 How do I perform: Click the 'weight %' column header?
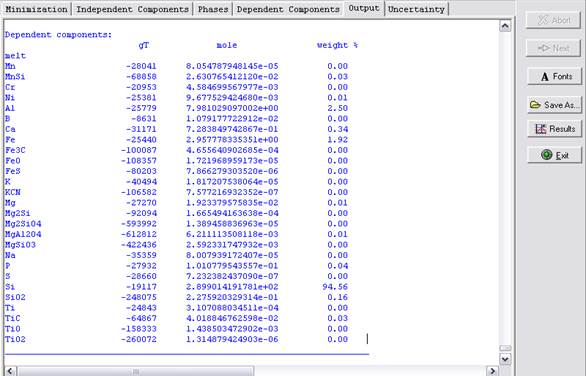(x=337, y=45)
